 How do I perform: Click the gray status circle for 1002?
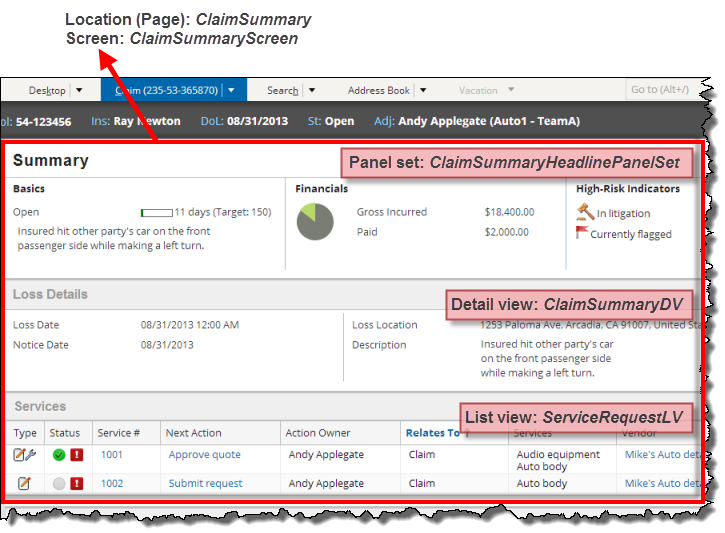59,484
